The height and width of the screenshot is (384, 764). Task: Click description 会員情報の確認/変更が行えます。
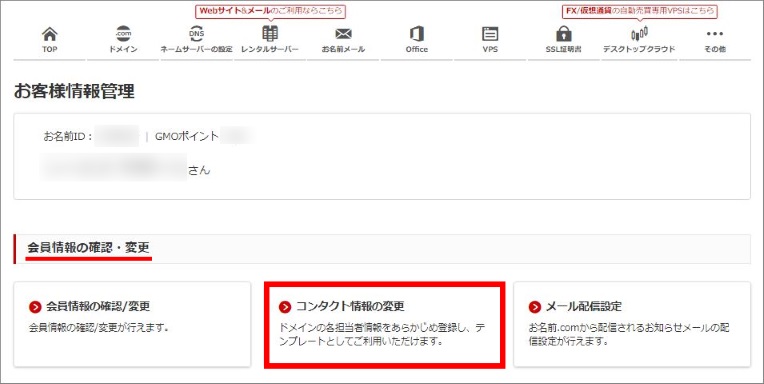pos(99,327)
